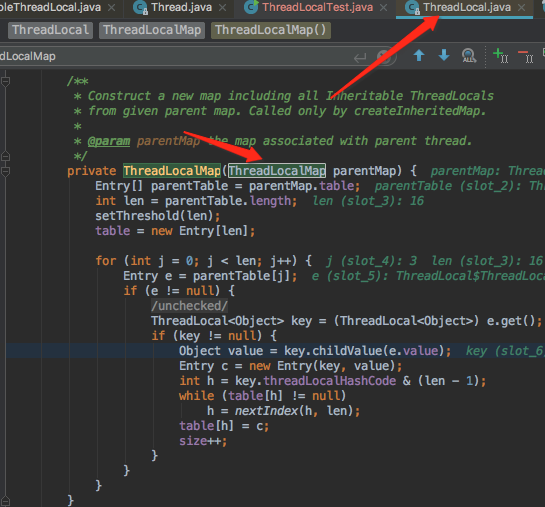Click 'threadLocalHashCode' field reference
Screen dimensions: 545x507
click(x=330, y=381)
